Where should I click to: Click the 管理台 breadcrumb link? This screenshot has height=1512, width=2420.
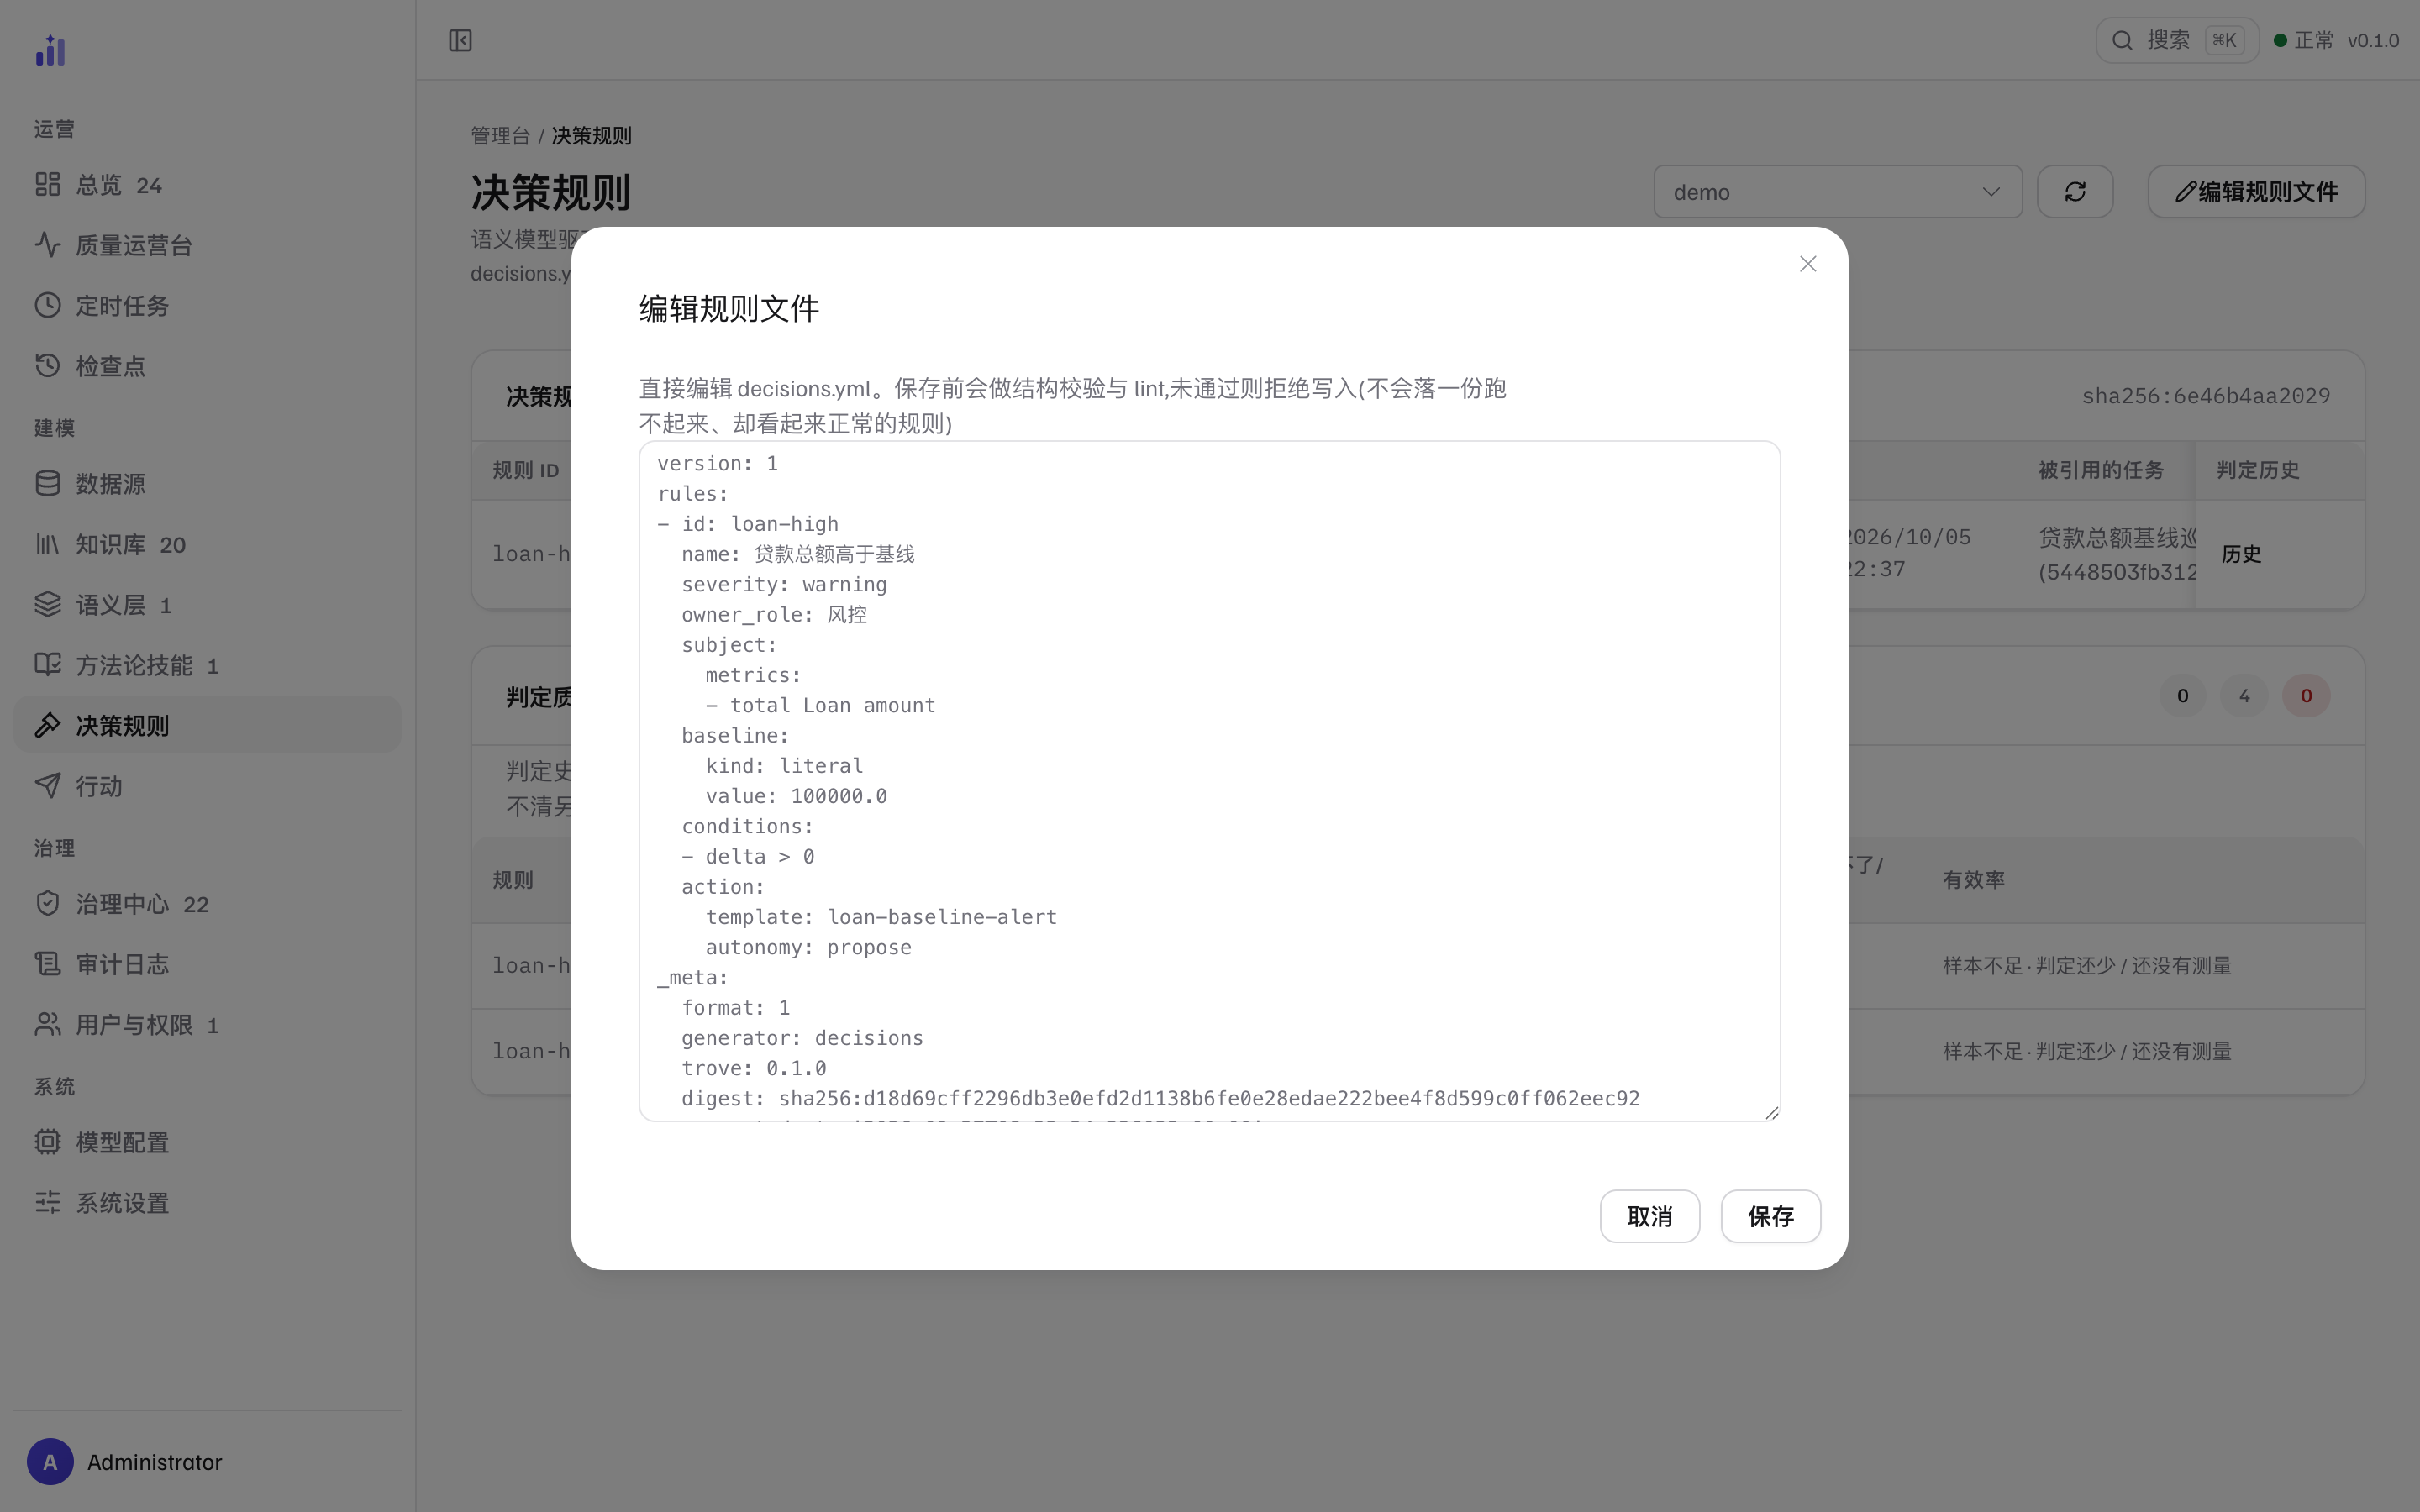[x=500, y=136]
